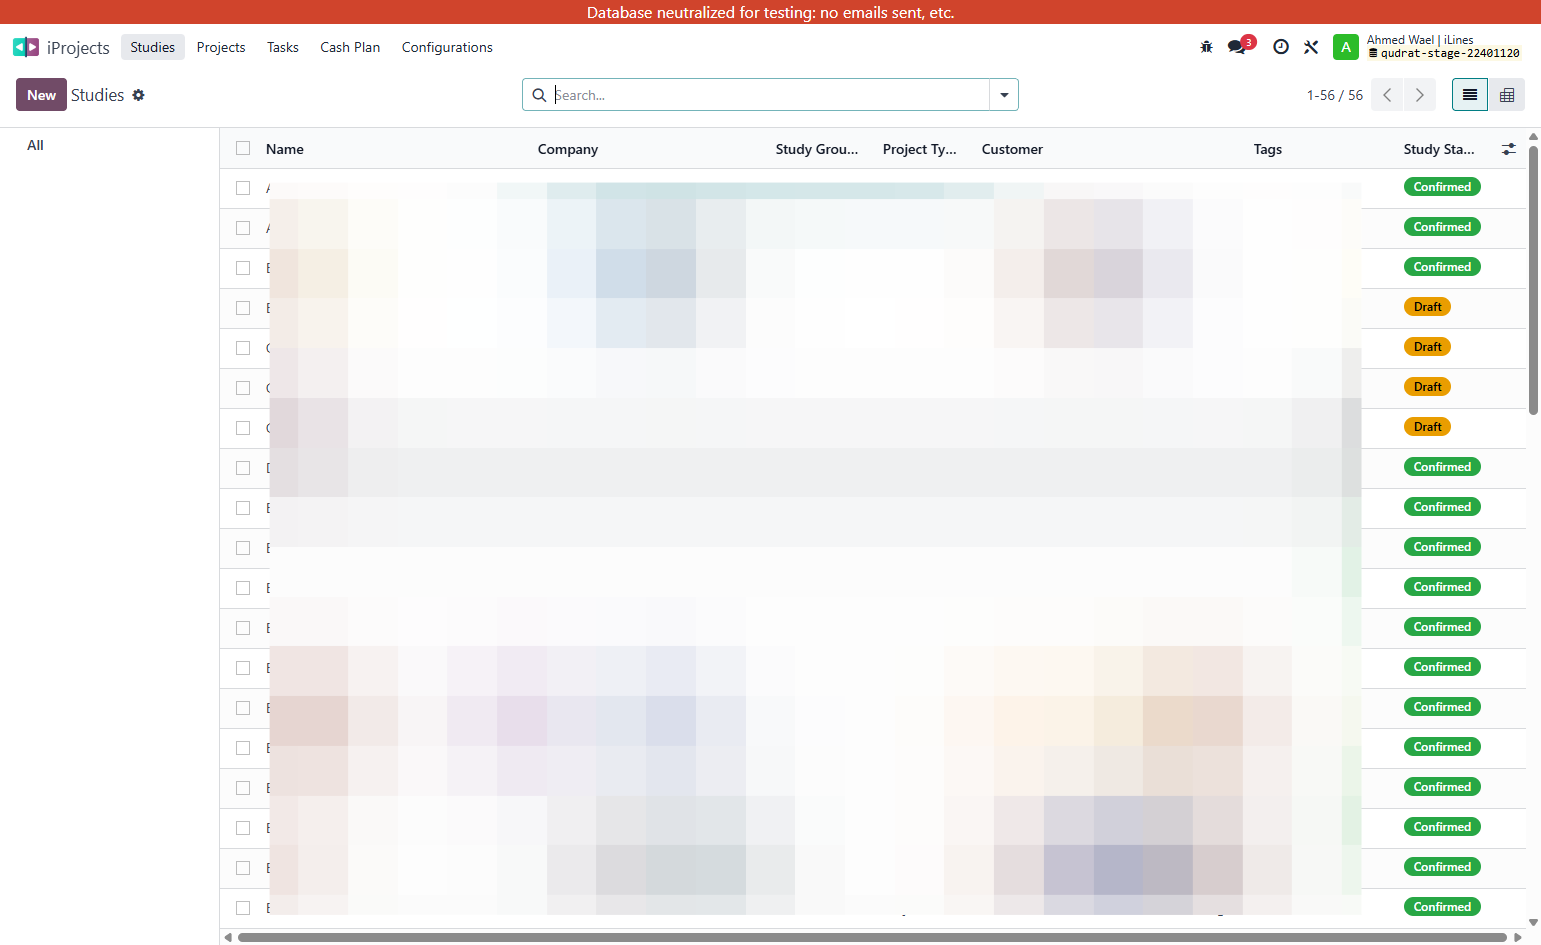Viewport: 1541px width, 945px height.
Task: Tick the checkbox of last Draft row
Action: coord(243,428)
